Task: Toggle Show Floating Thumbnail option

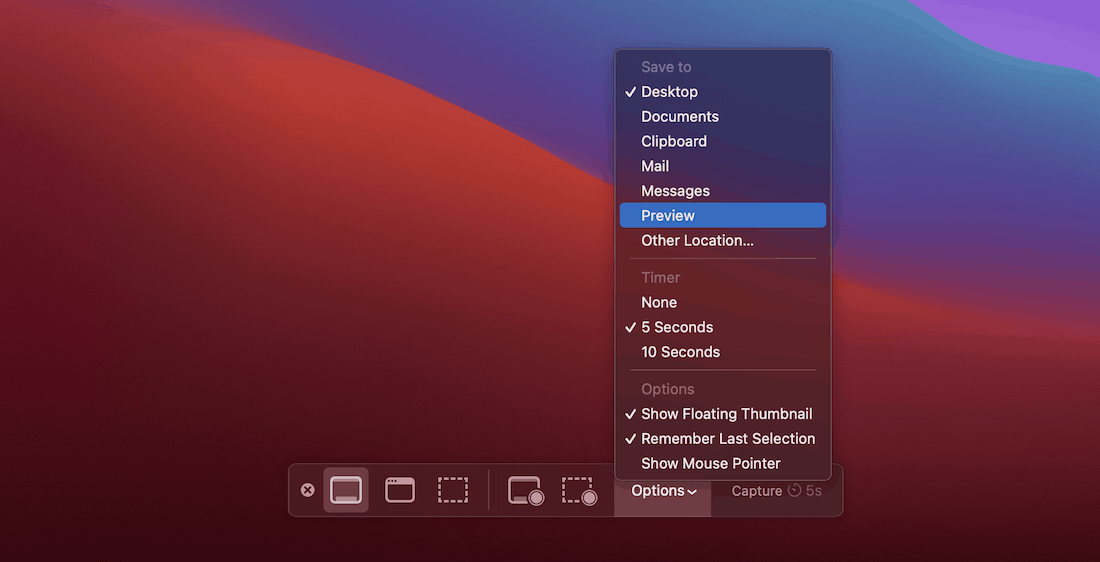Action: pyautogui.click(x=726, y=414)
